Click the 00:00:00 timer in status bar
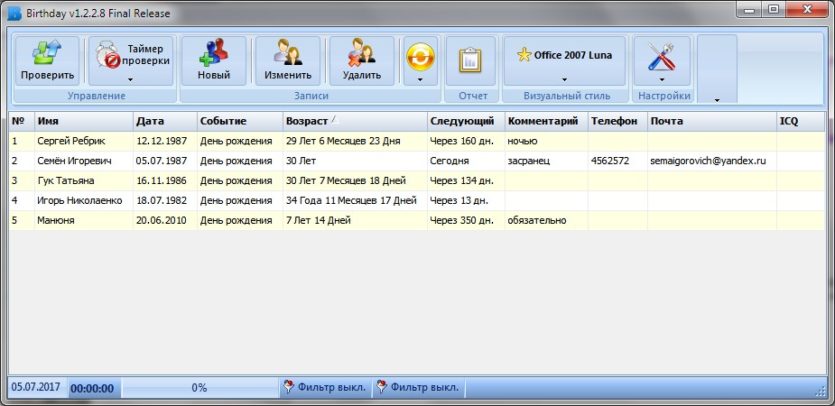Image resolution: width=835 pixels, height=406 pixels. [92, 388]
